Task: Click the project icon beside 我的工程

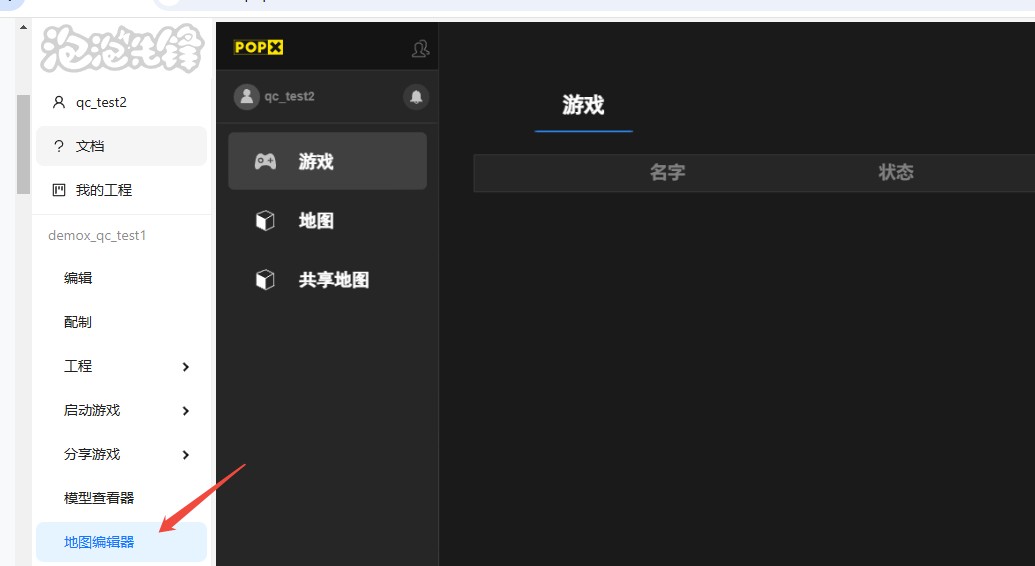Action: point(59,190)
